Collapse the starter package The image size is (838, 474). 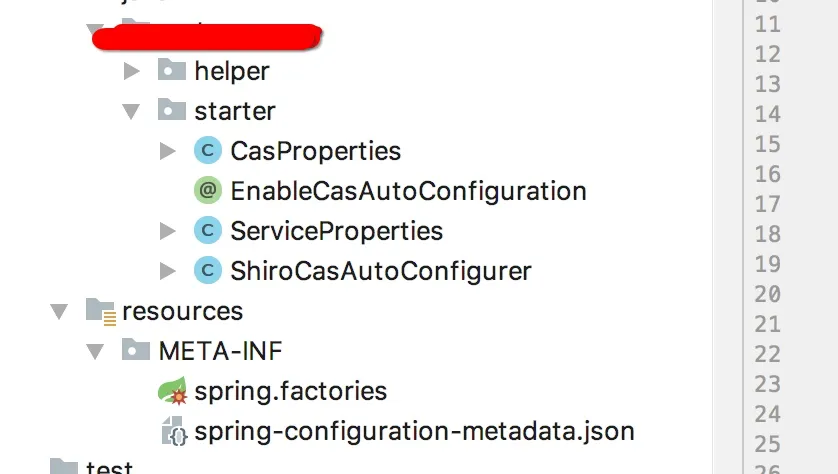point(131,111)
